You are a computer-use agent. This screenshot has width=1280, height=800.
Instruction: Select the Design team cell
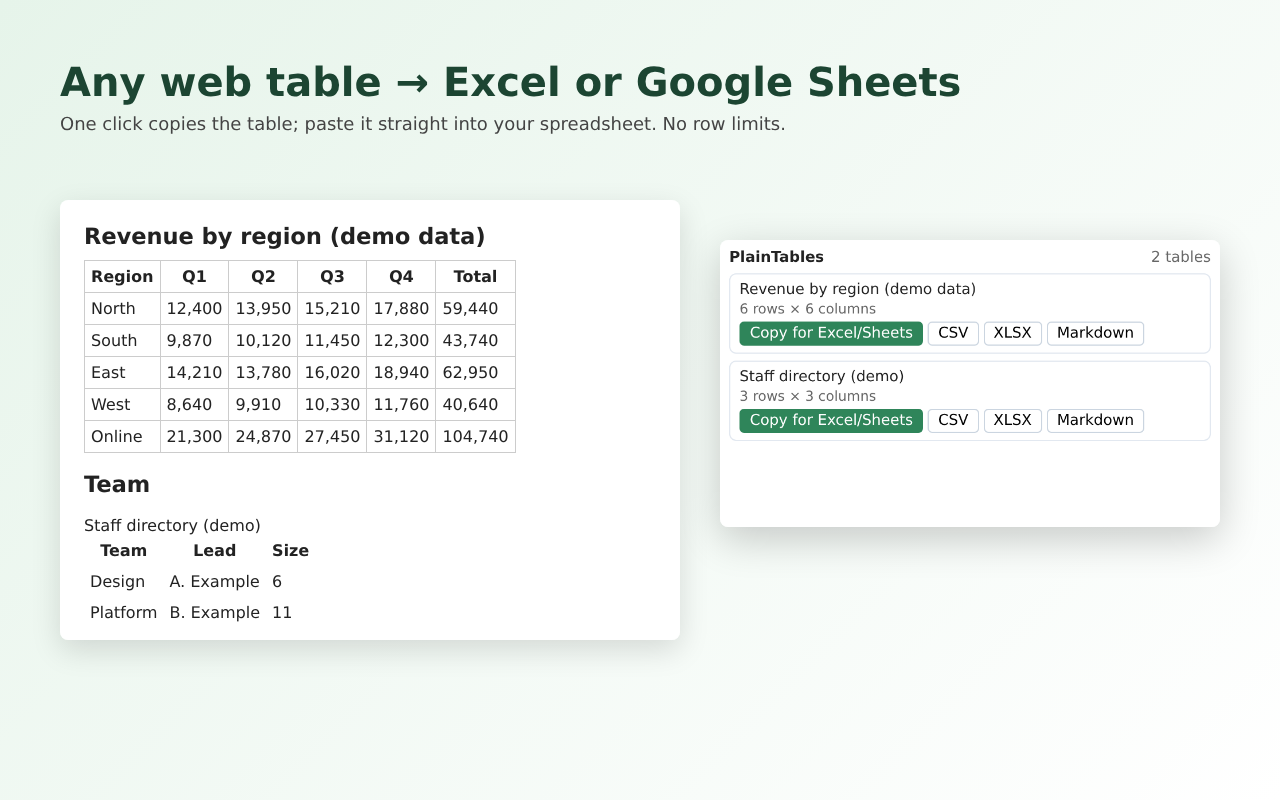(x=124, y=582)
